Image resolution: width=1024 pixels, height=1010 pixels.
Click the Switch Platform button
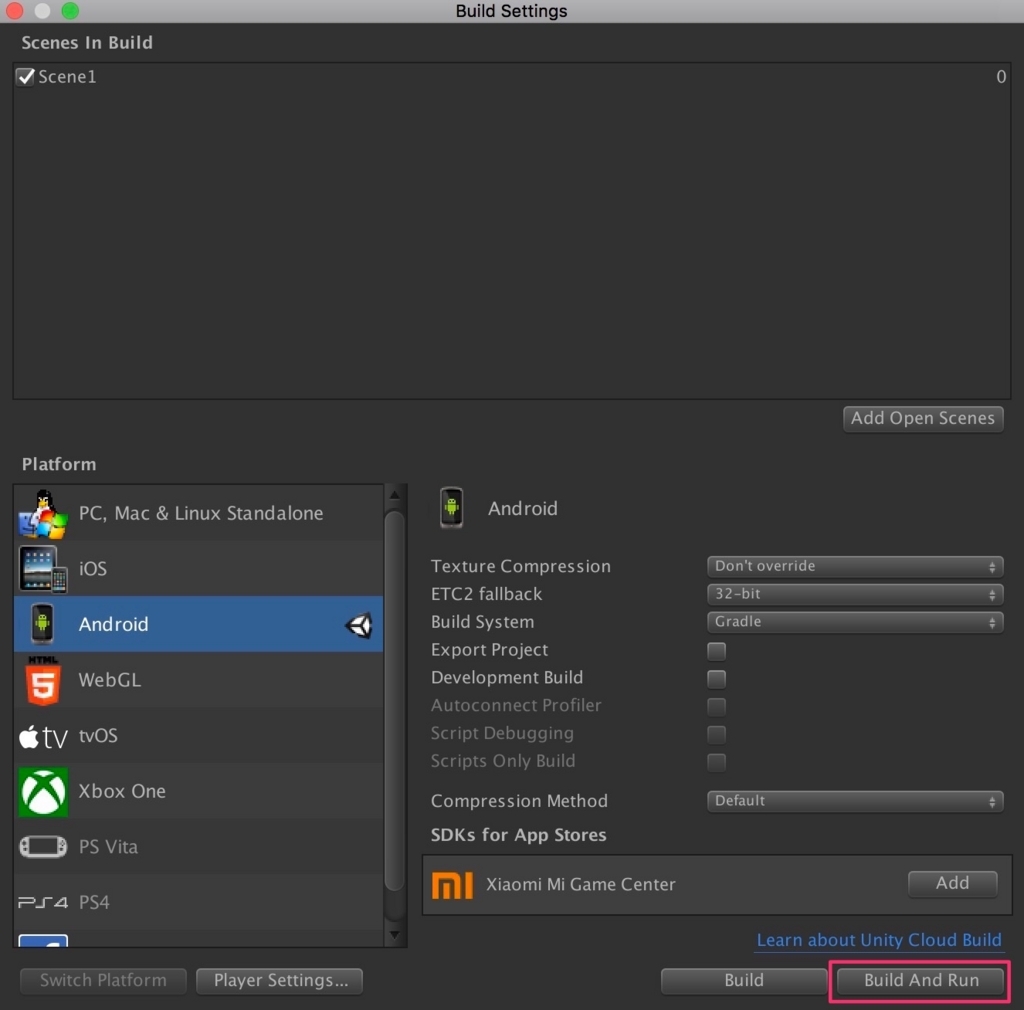[103, 981]
